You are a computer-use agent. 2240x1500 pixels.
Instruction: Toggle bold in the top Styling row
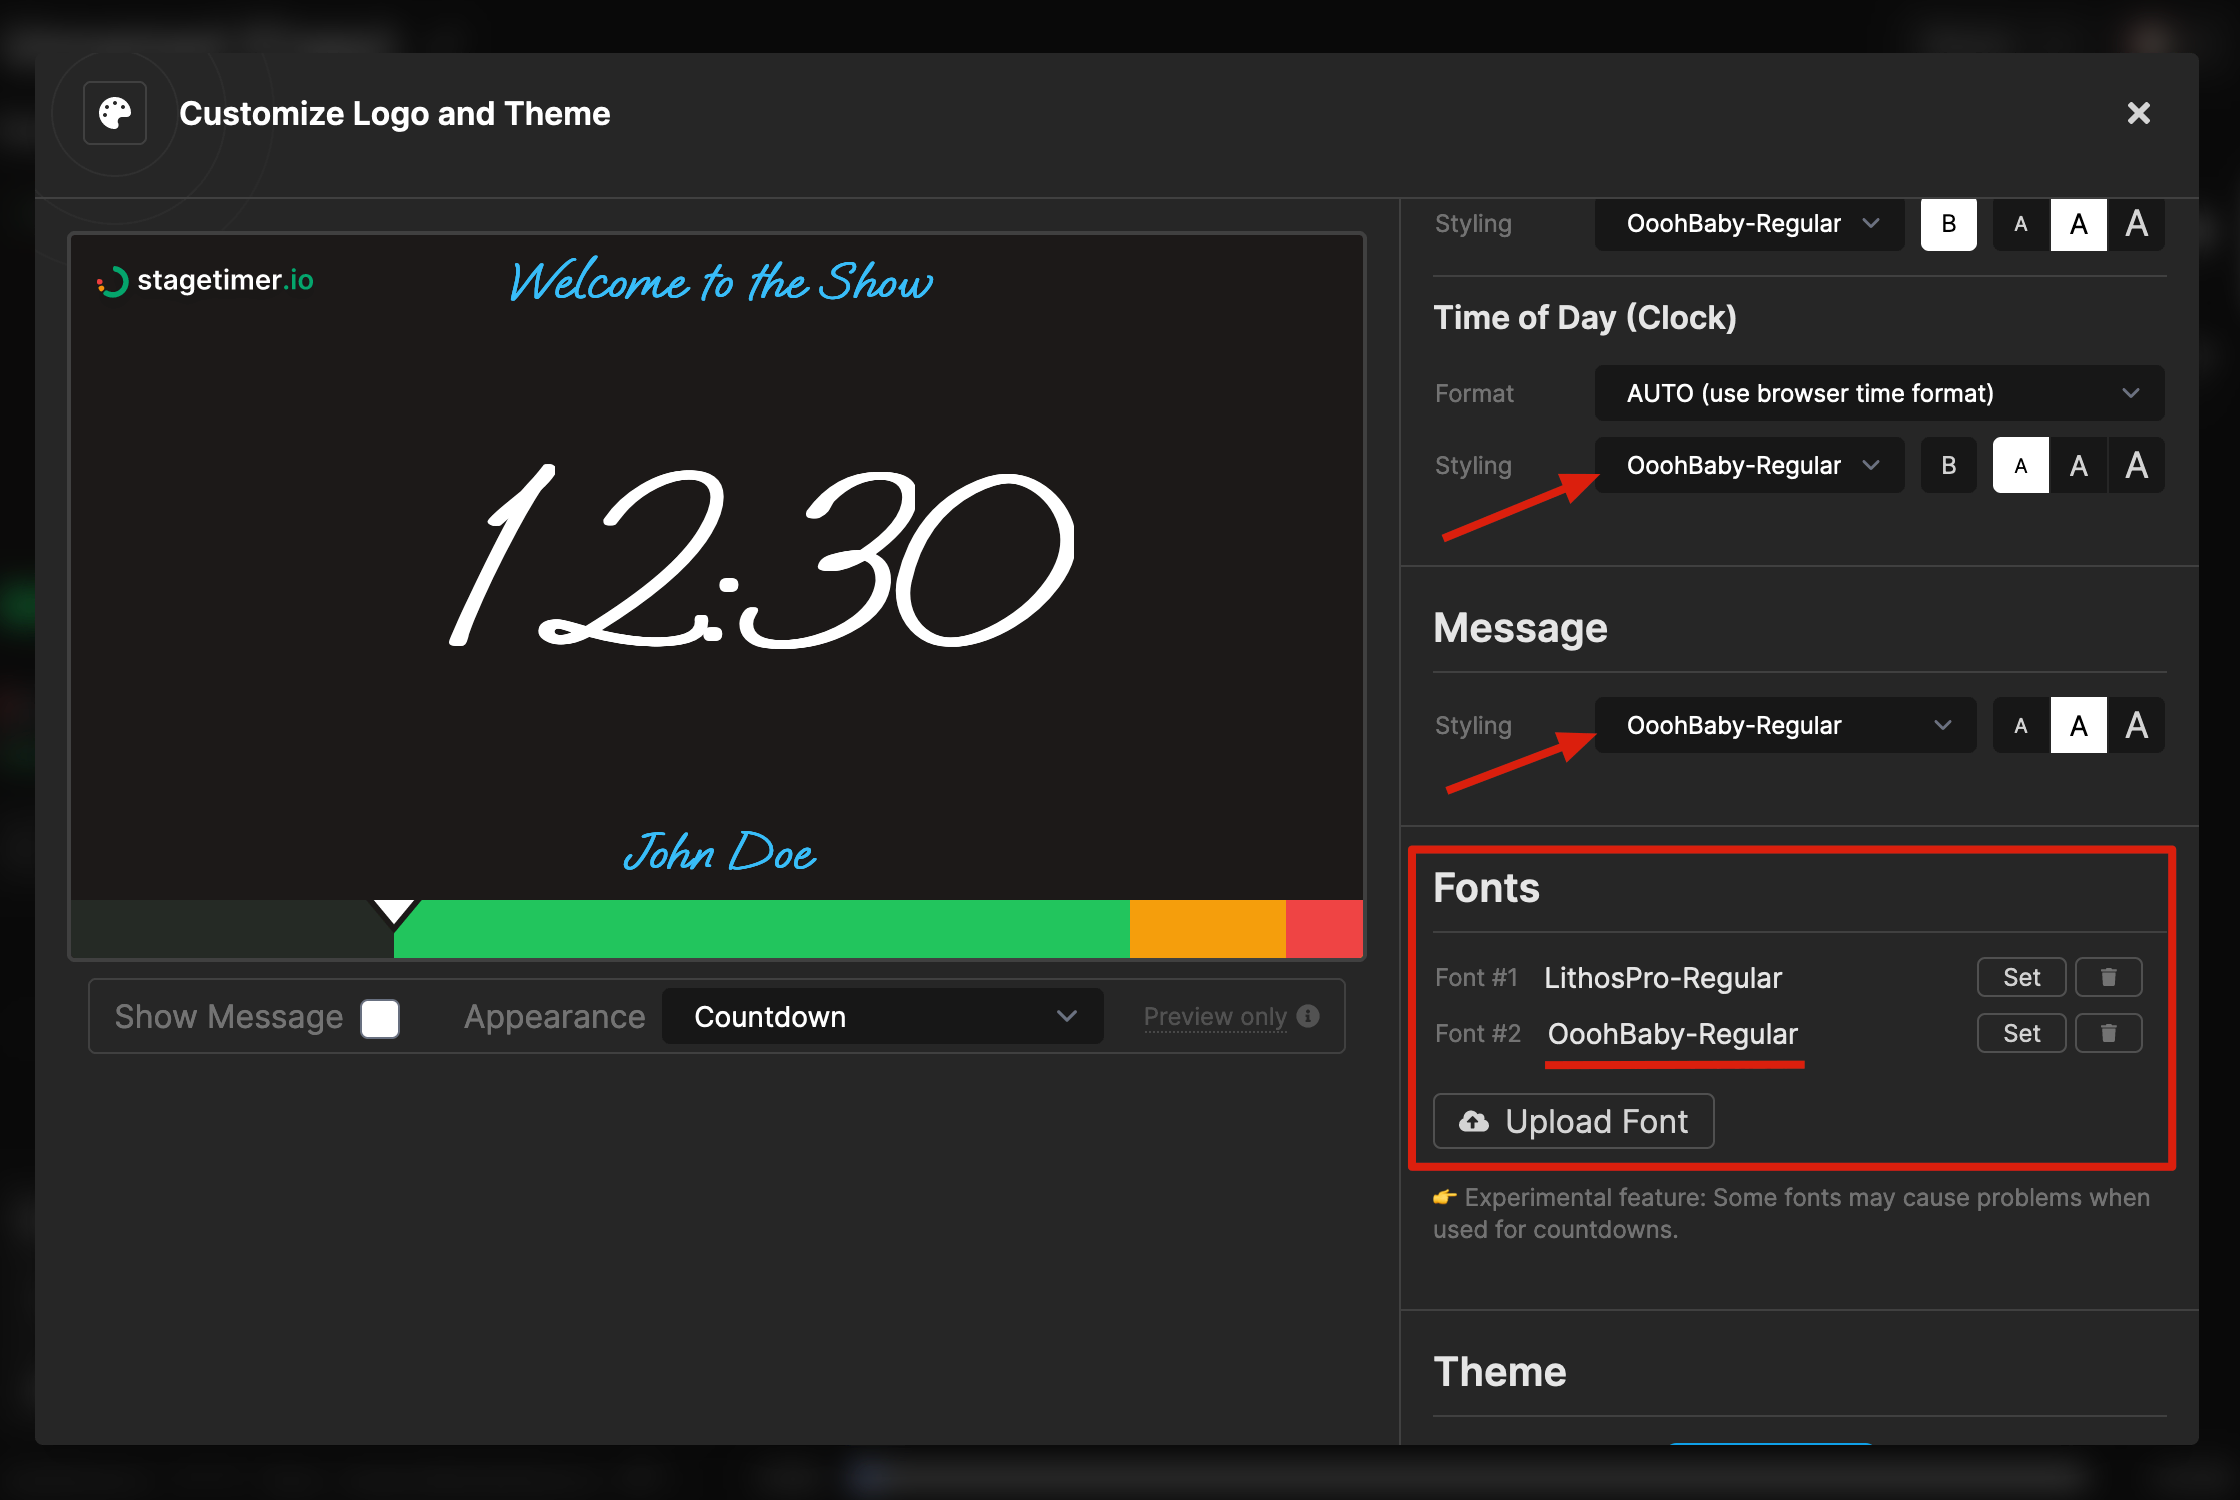point(1948,224)
